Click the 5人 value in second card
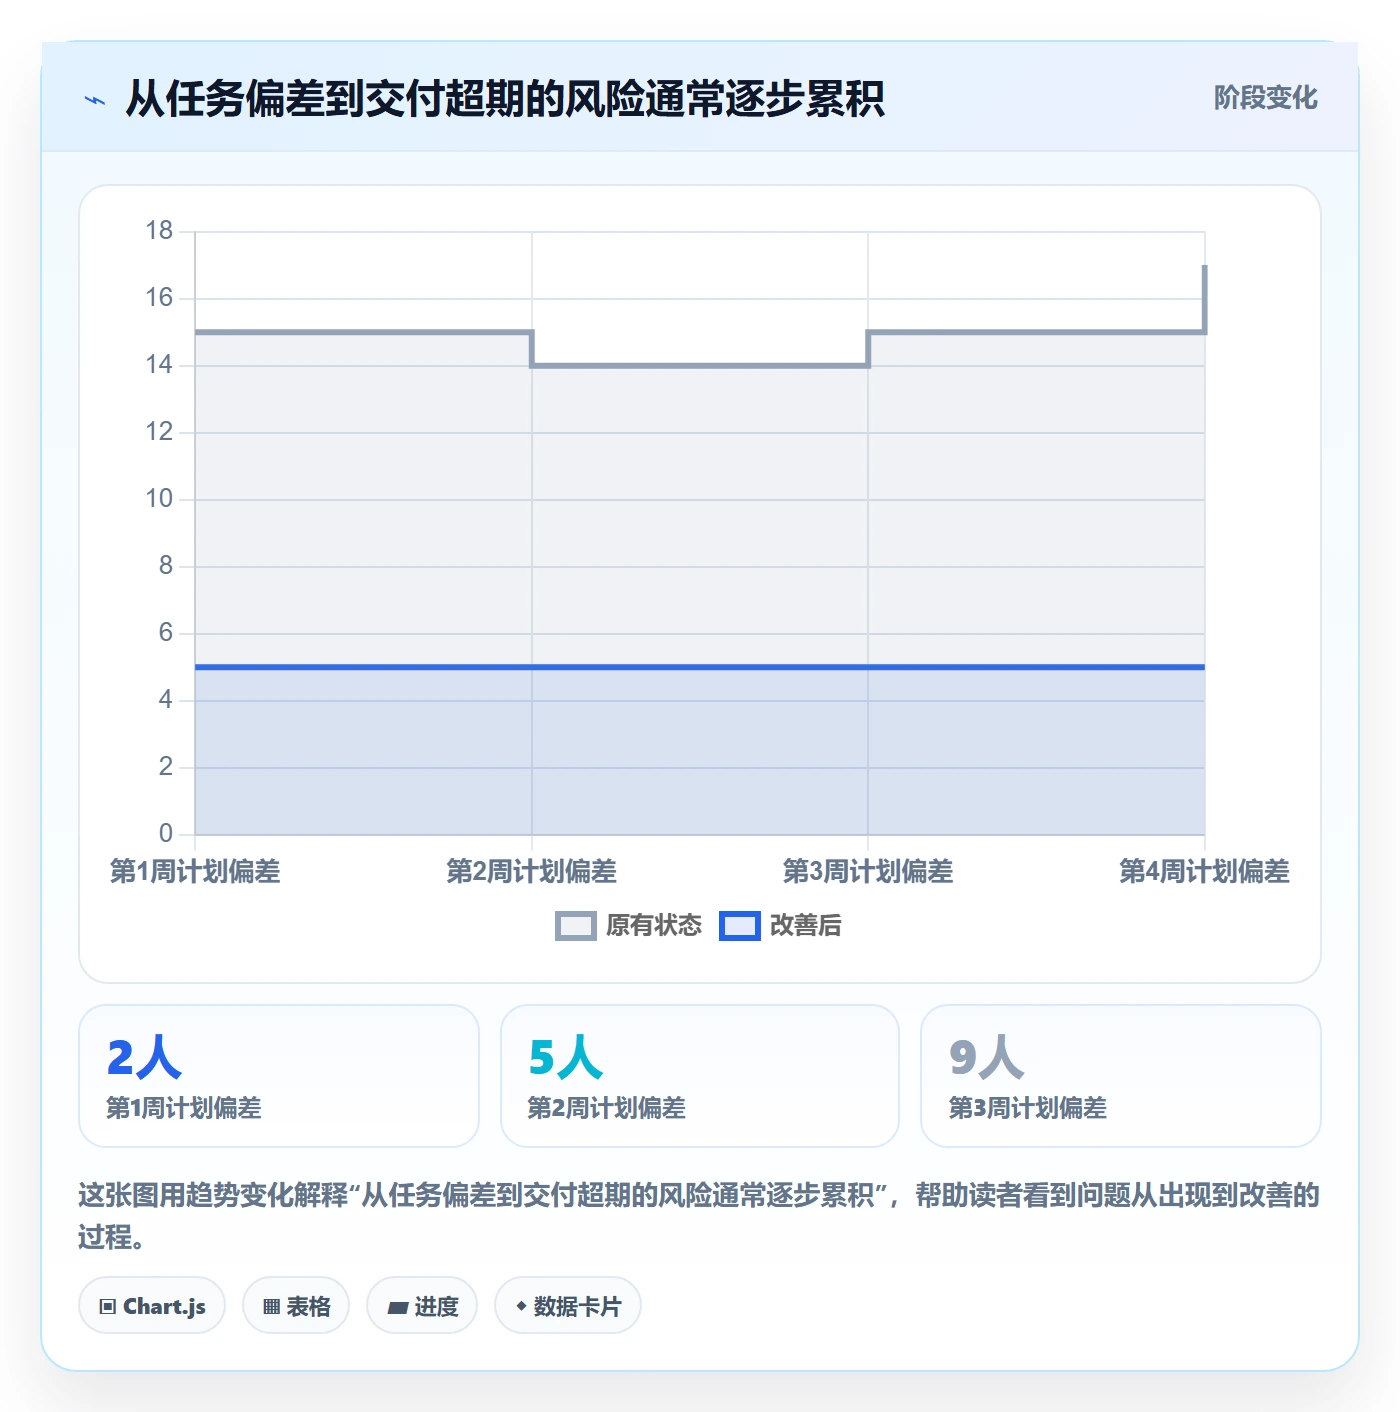The width and height of the screenshot is (1400, 1412). (566, 1057)
